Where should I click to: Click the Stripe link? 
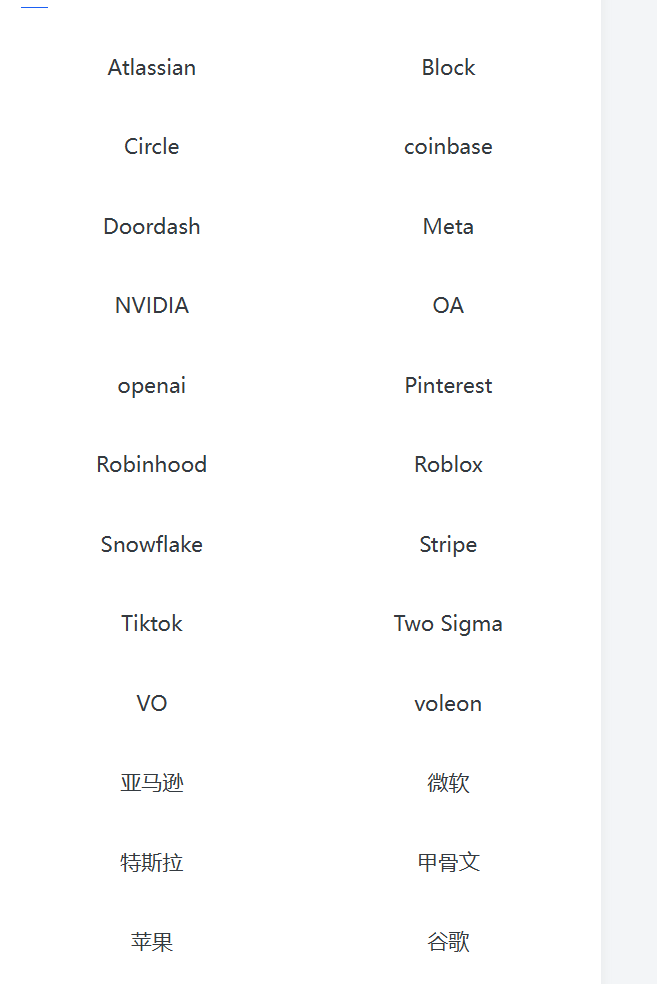click(x=448, y=545)
